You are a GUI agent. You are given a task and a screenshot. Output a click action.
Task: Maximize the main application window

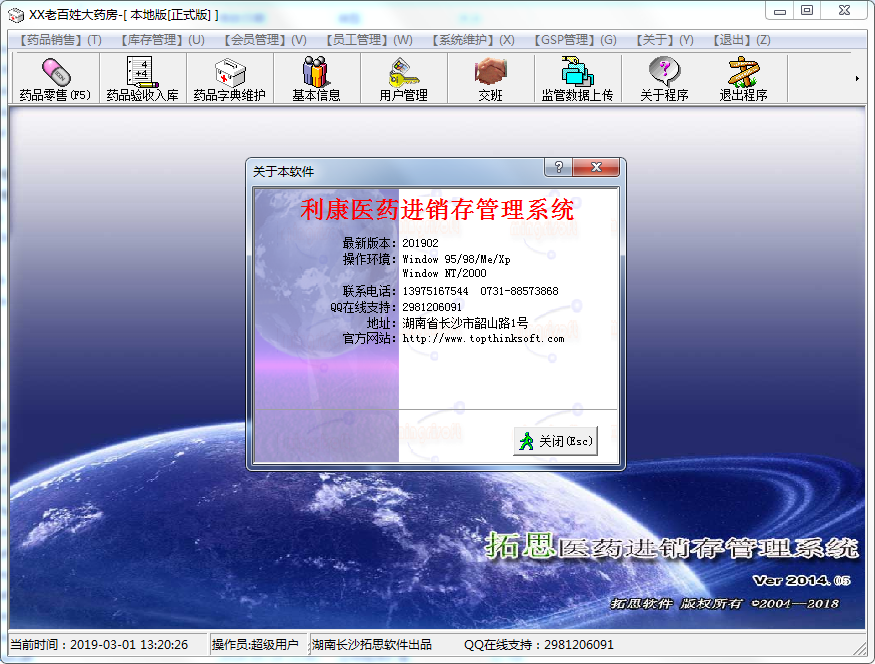pos(807,11)
